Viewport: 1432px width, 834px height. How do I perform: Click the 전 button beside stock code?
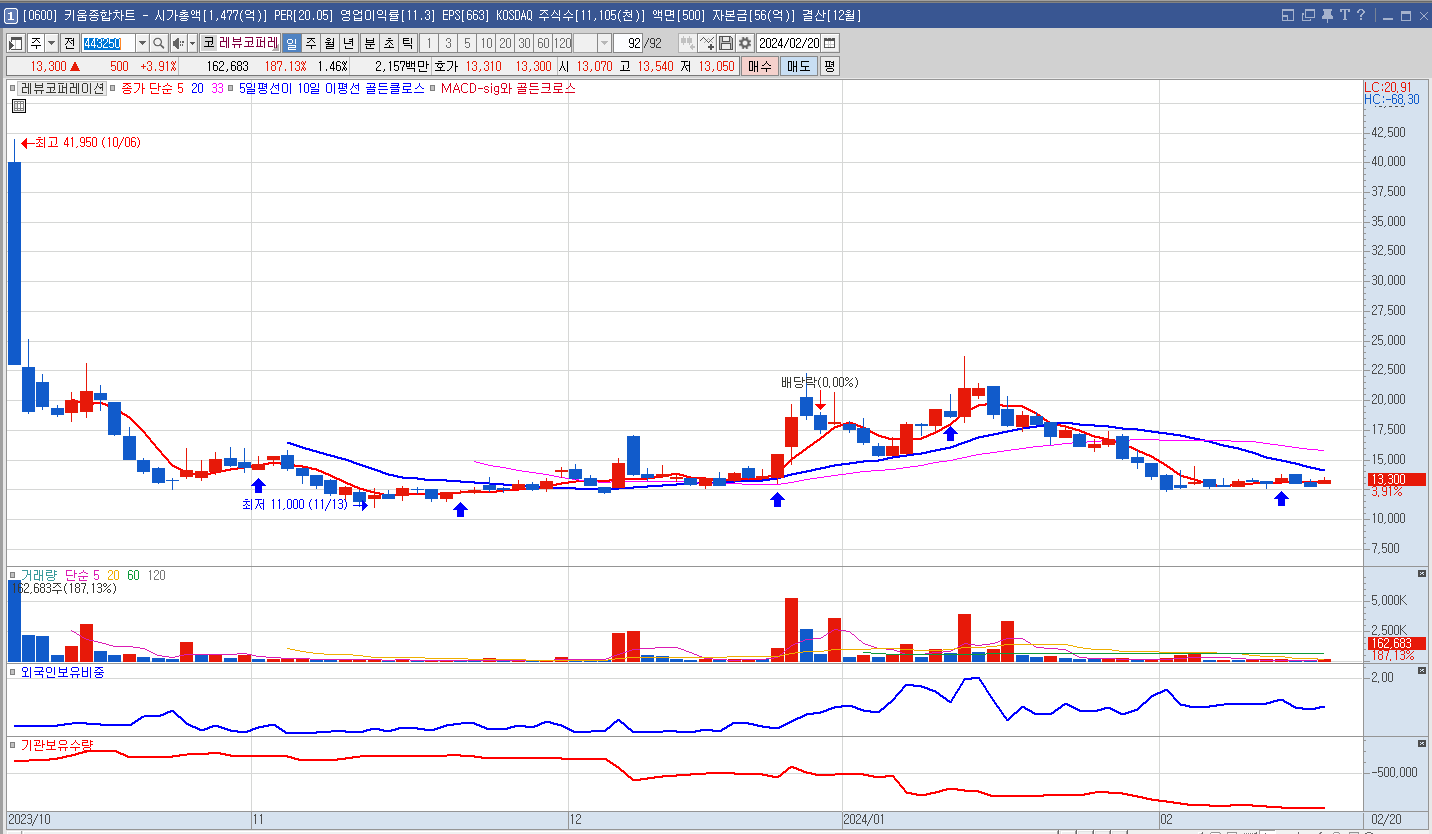coord(69,43)
